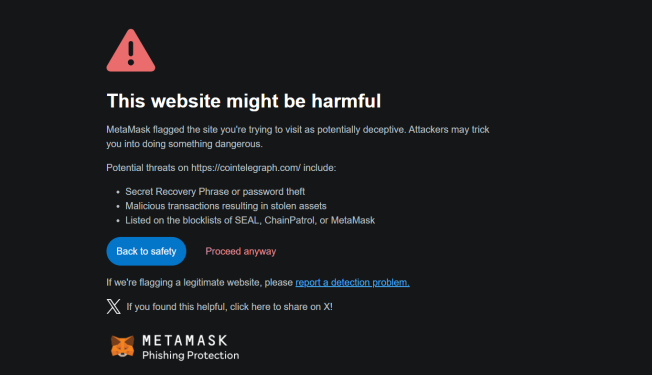Click the METAMASK wordmark text
Viewport: 652px width, 375px height.
point(185,340)
